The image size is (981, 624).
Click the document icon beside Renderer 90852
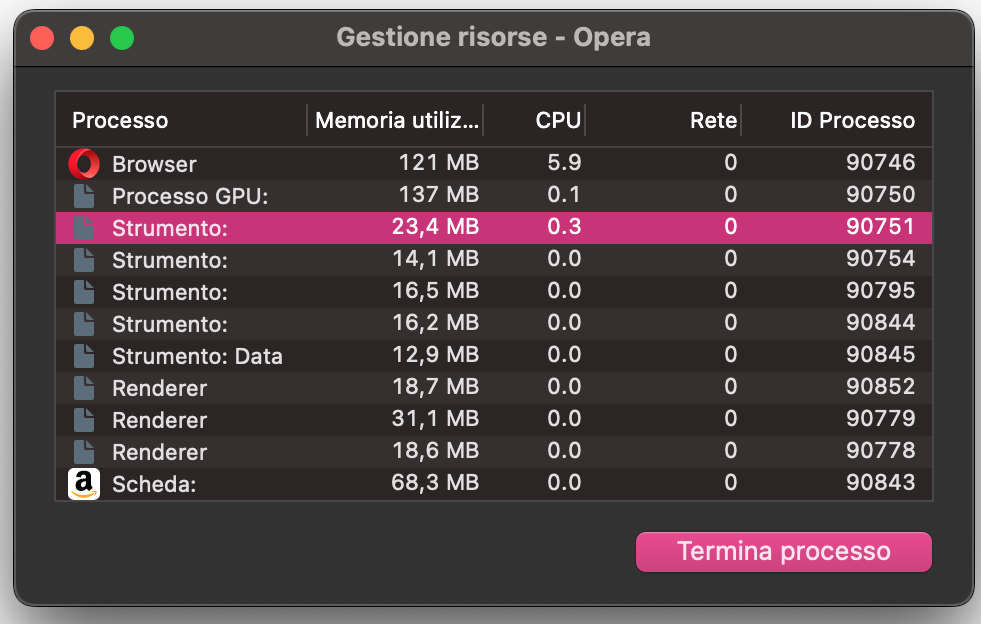(x=84, y=388)
